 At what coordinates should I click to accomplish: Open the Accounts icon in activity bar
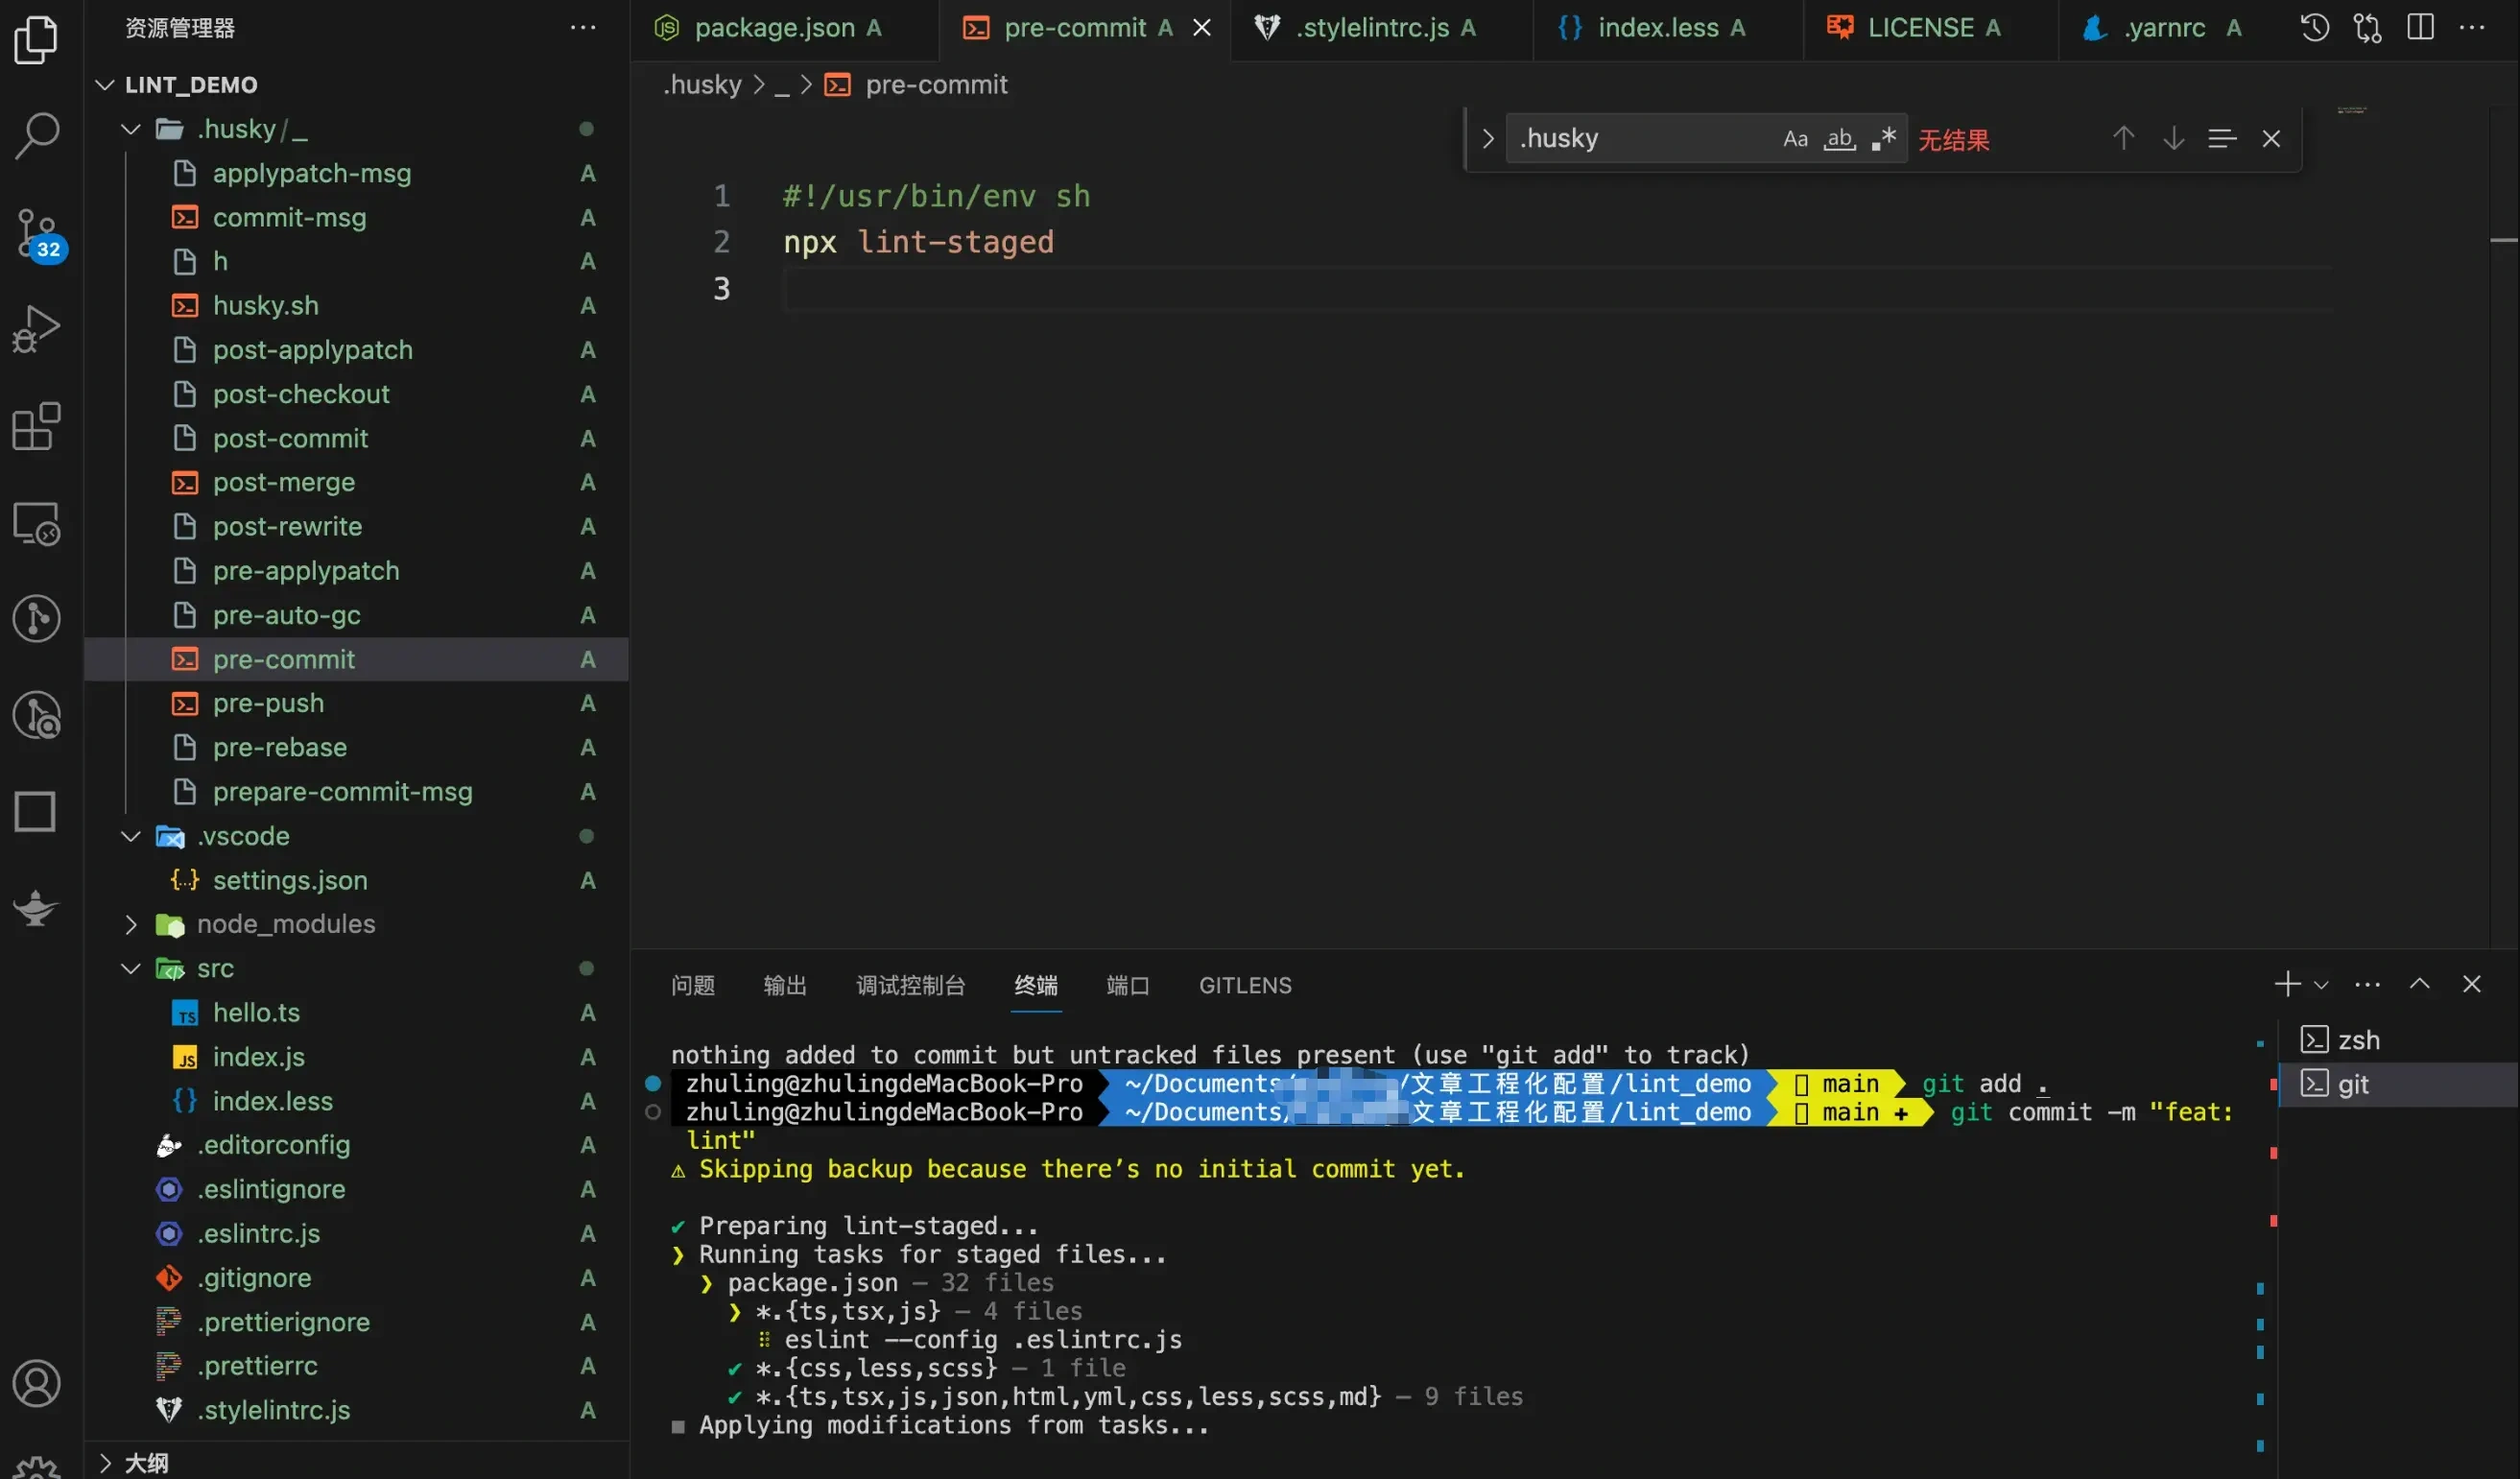37,1383
